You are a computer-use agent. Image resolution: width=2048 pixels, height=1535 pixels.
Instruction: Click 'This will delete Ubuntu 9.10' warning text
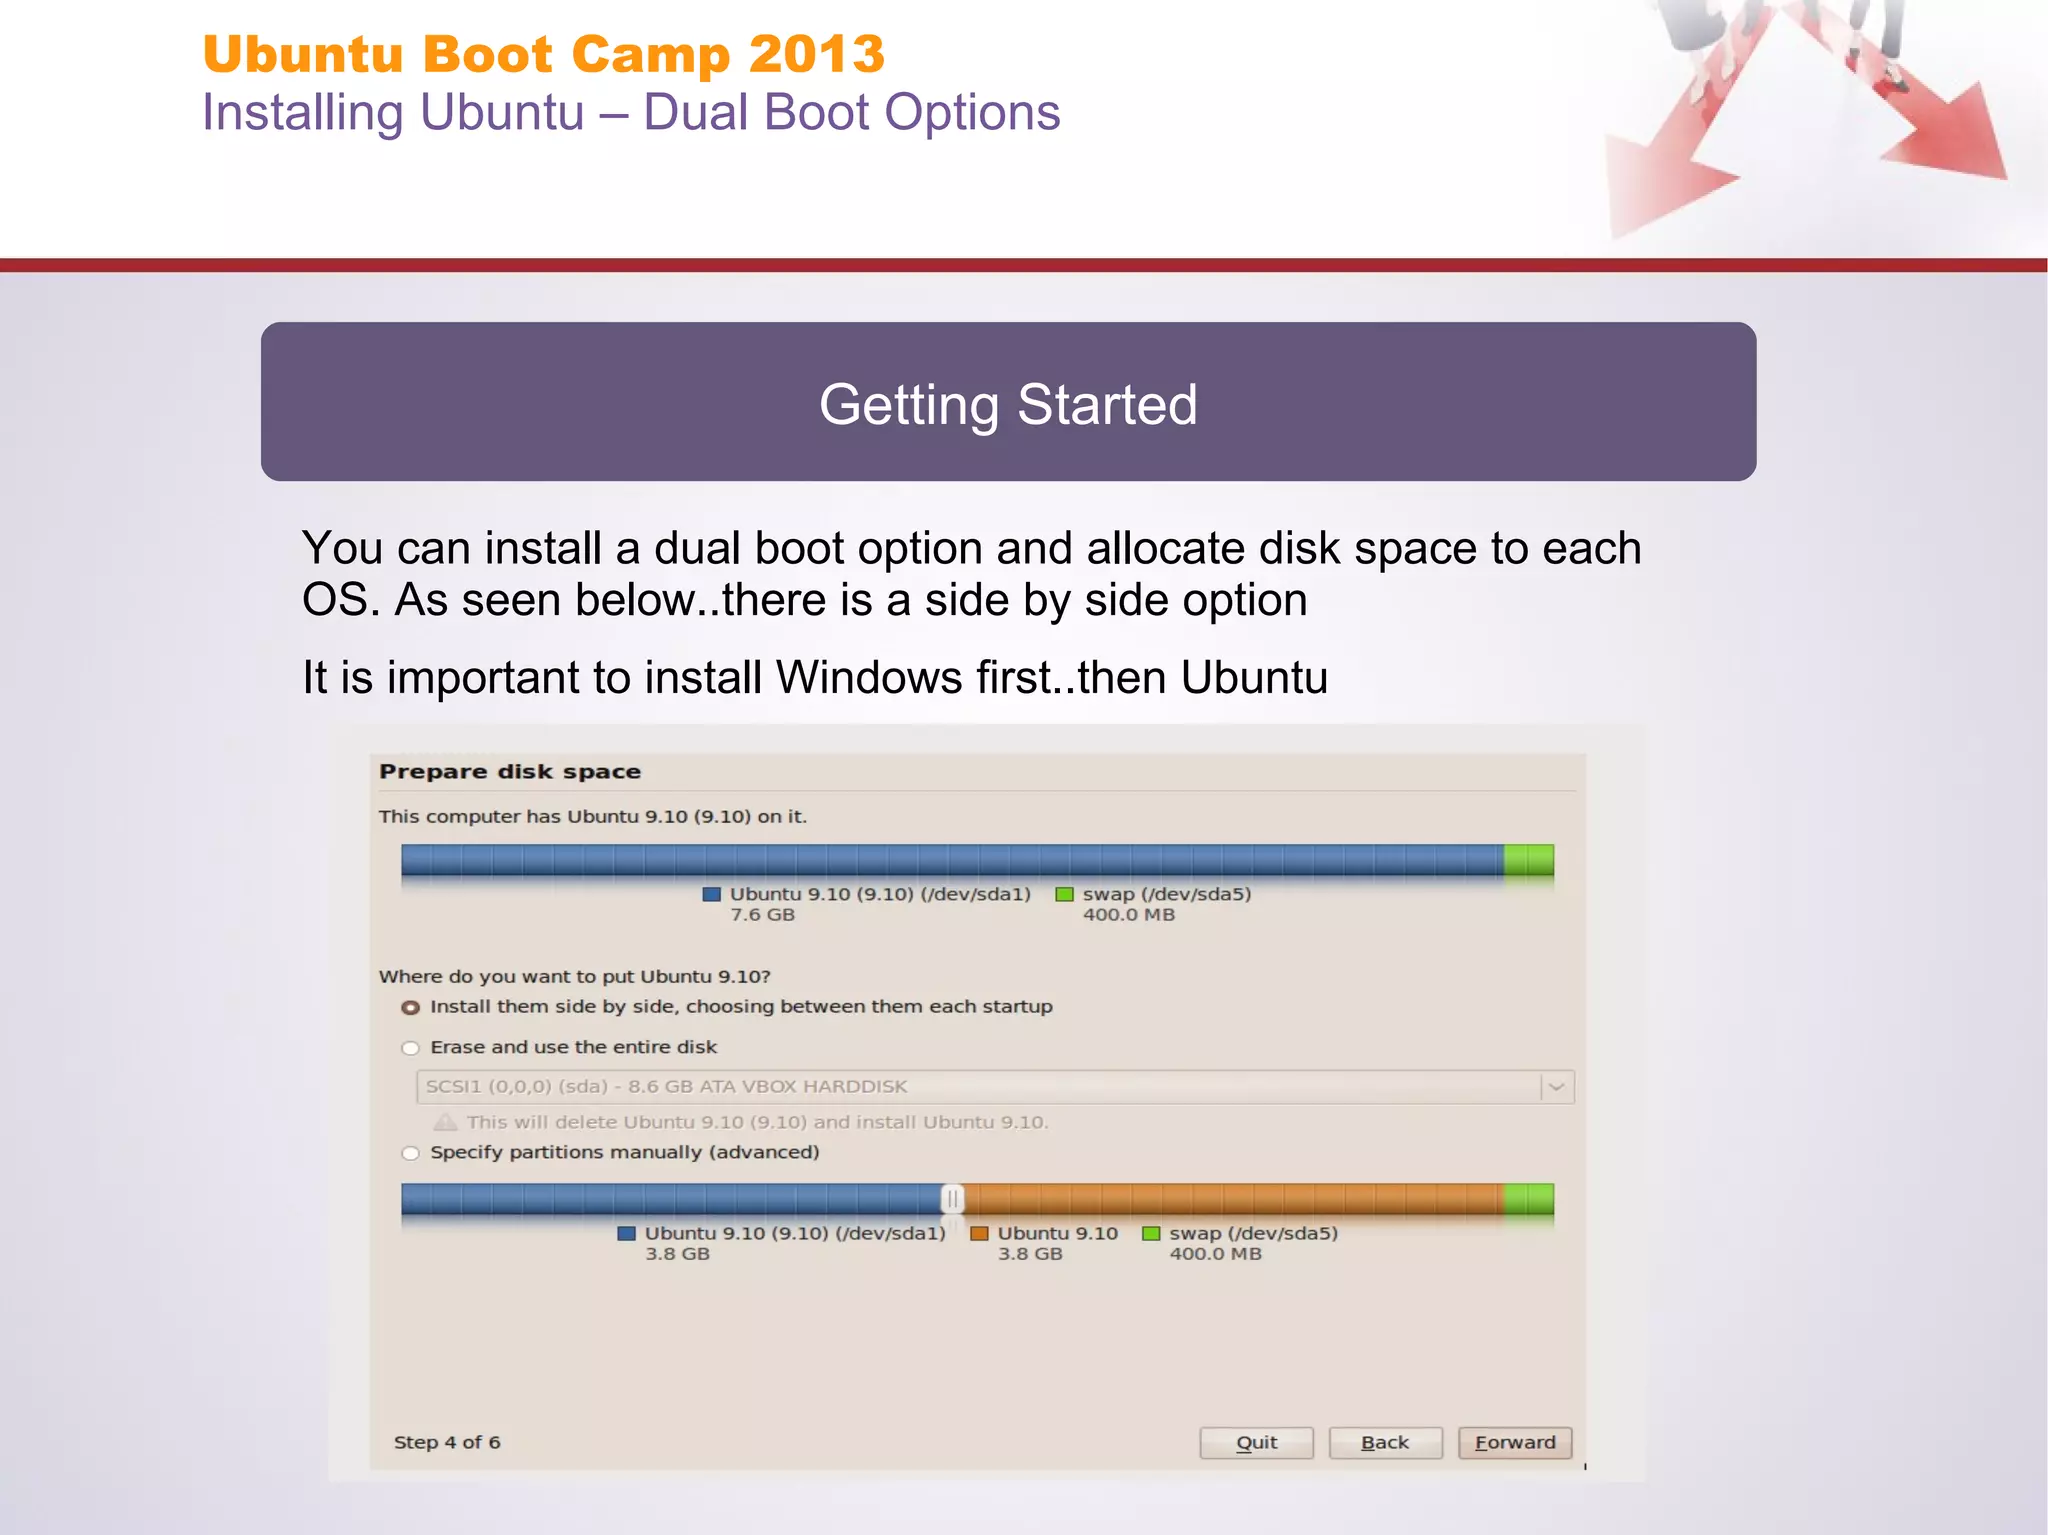pos(757,1122)
